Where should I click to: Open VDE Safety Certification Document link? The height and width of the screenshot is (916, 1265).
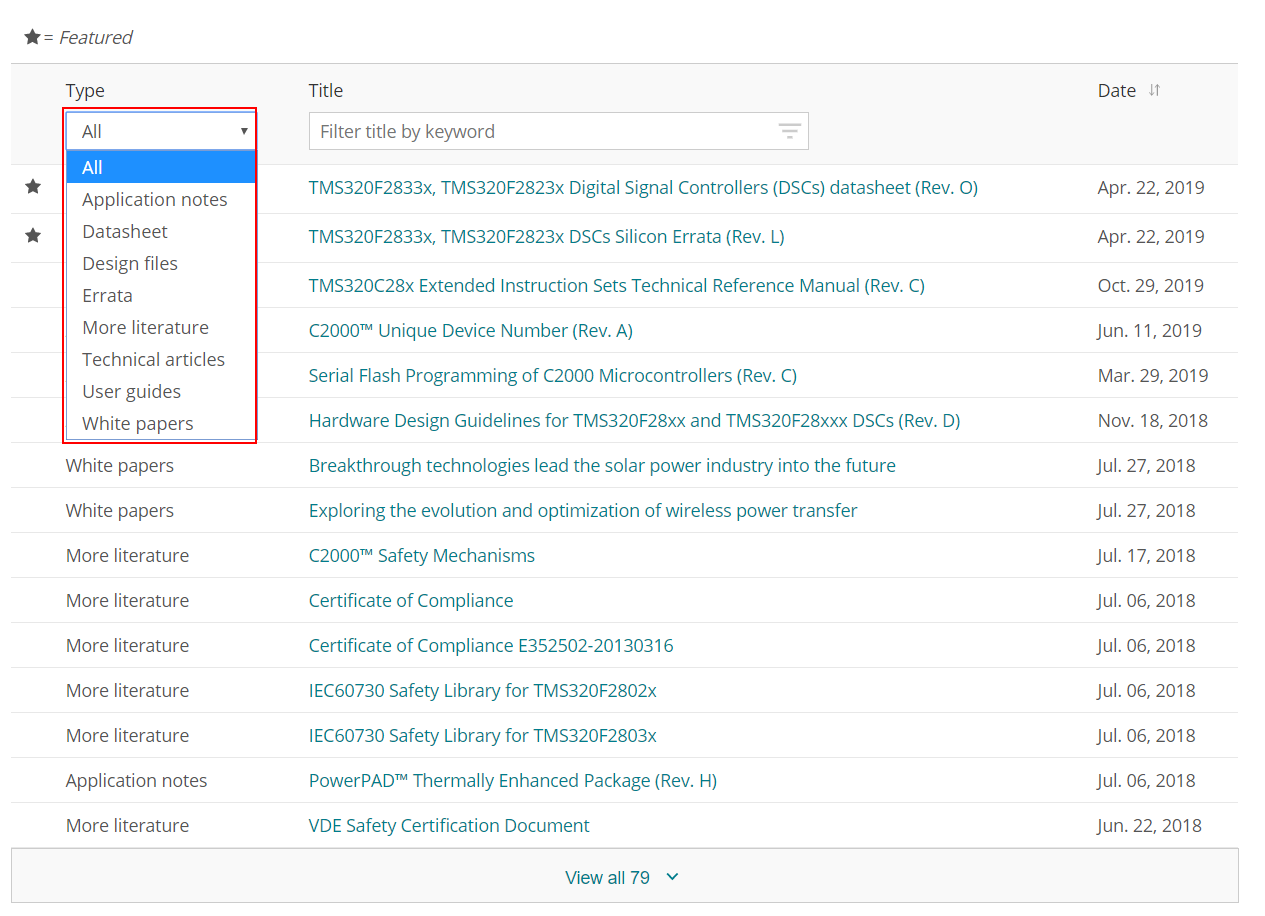(448, 825)
